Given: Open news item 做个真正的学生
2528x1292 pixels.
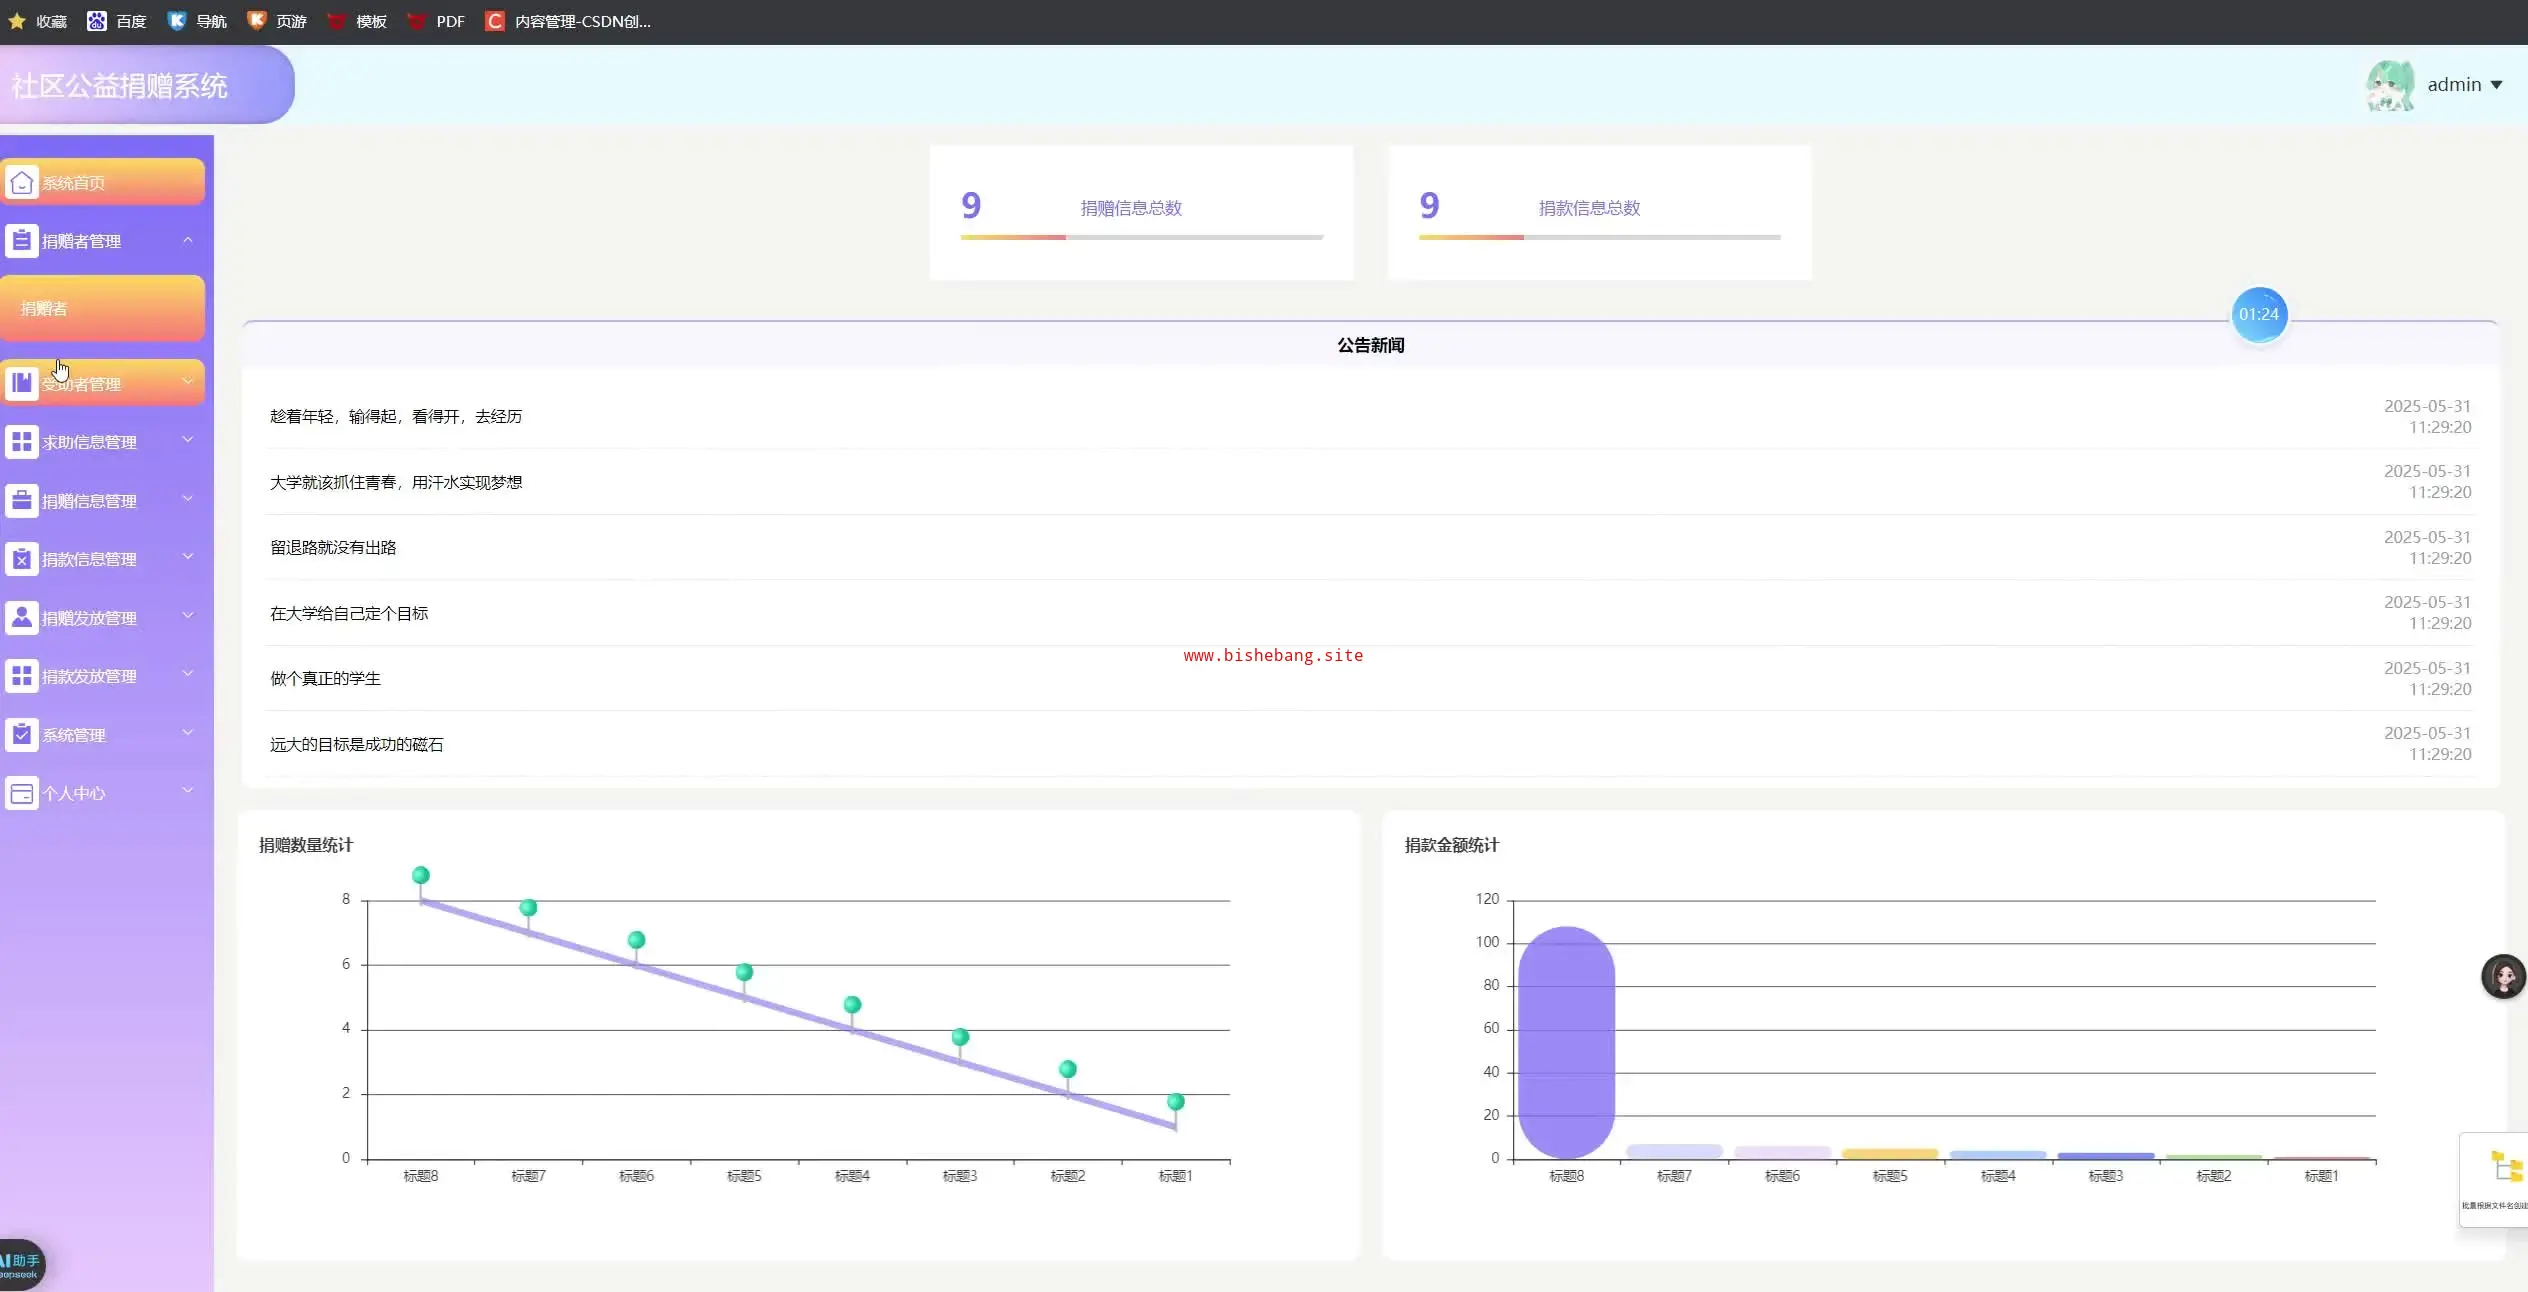Looking at the screenshot, I should [x=325, y=679].
